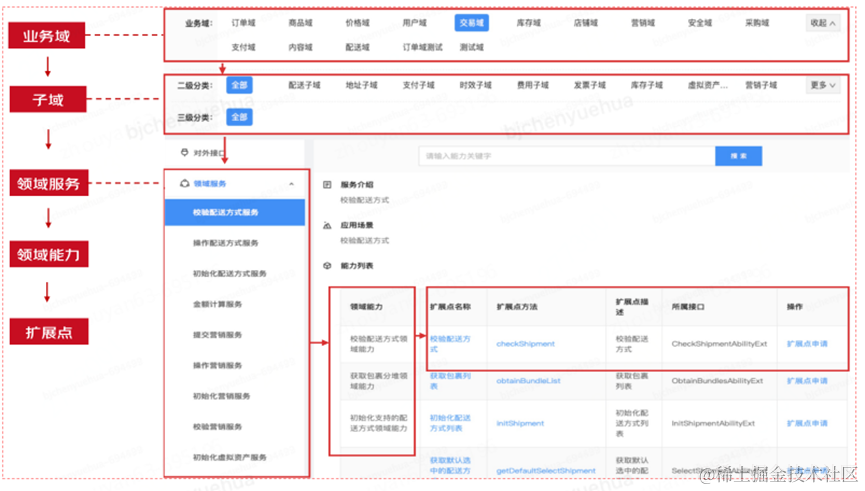Select 全部 in 三级分类 row
The width and height of the screenshot is (865, 491).
click(x=239, y=118)
